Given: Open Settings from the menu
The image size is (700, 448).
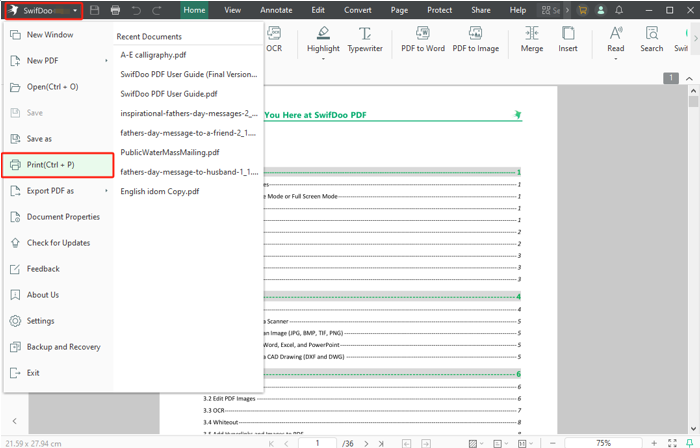Looking at the screenshot, I should pos(58,321).
